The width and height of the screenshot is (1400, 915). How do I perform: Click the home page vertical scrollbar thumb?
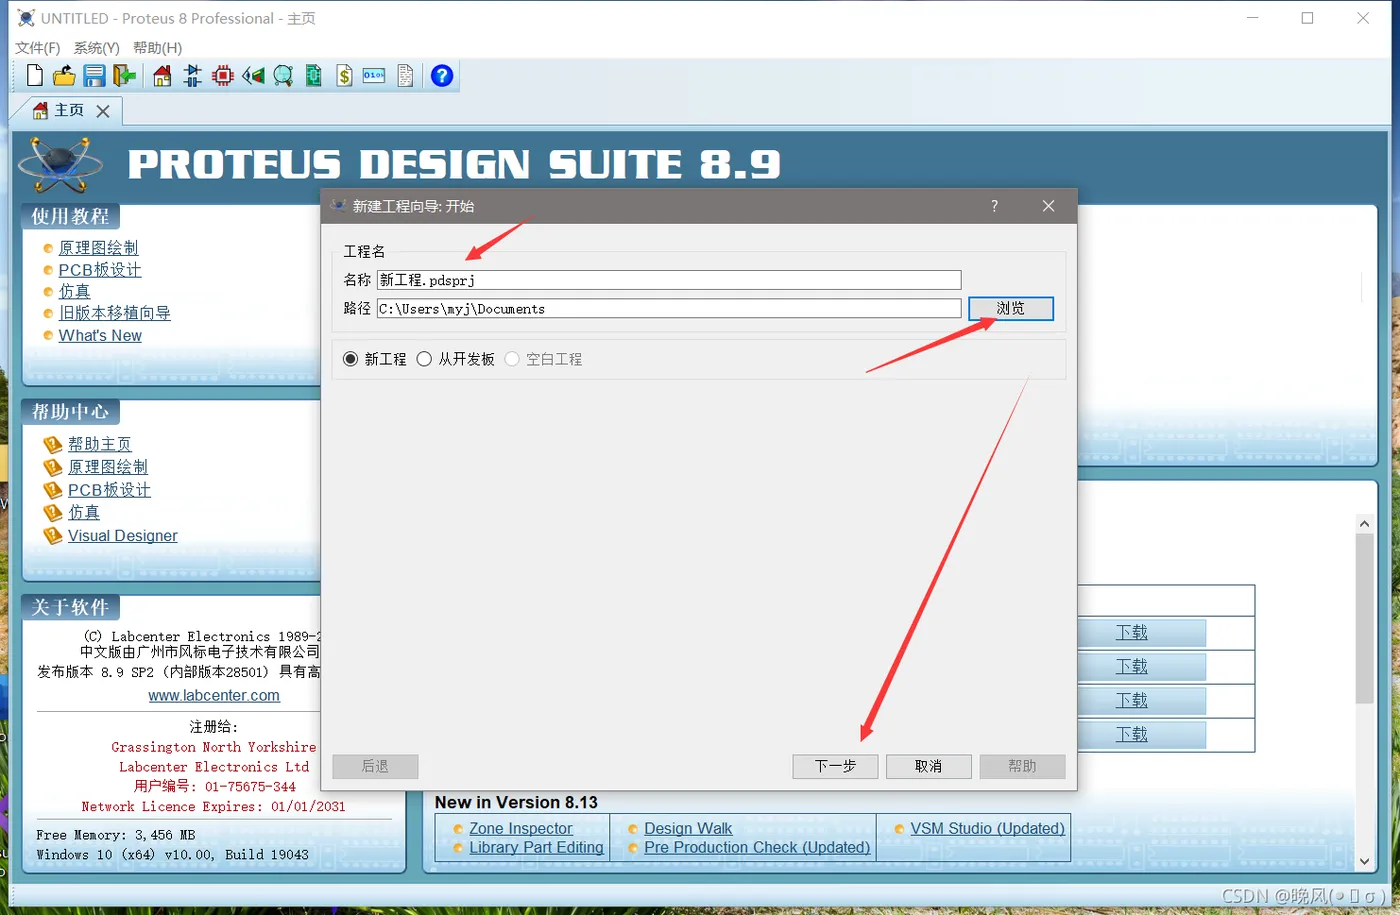coord(1364,618)
